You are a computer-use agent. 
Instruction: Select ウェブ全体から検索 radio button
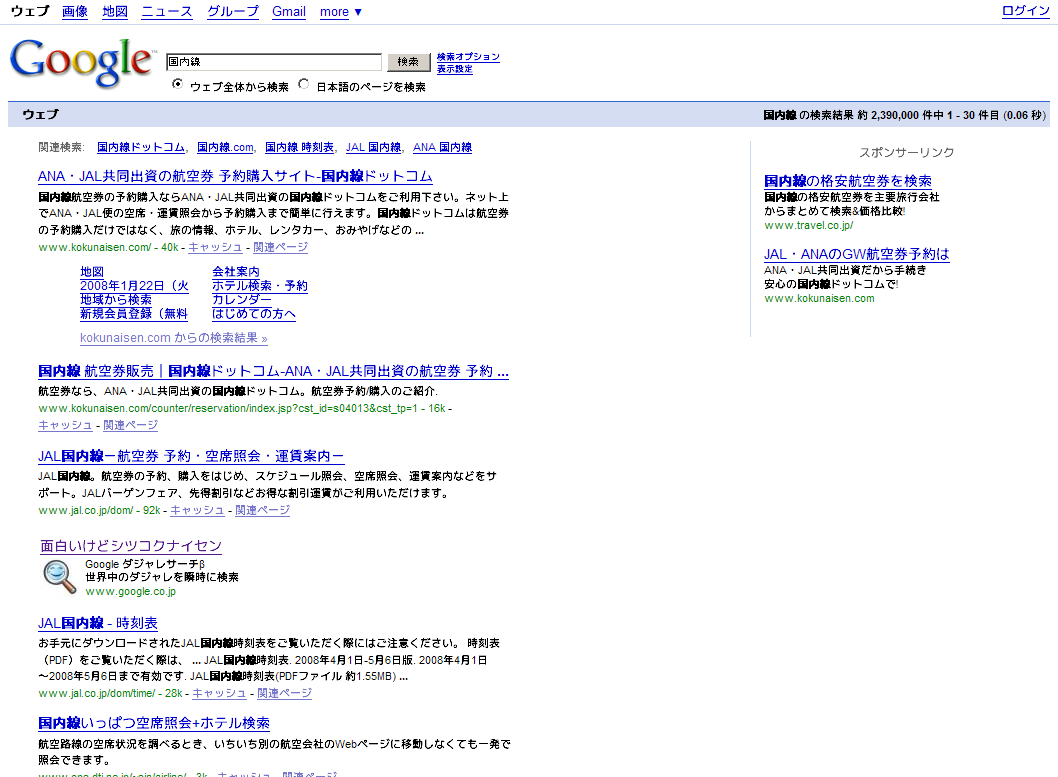click(178, 85)
